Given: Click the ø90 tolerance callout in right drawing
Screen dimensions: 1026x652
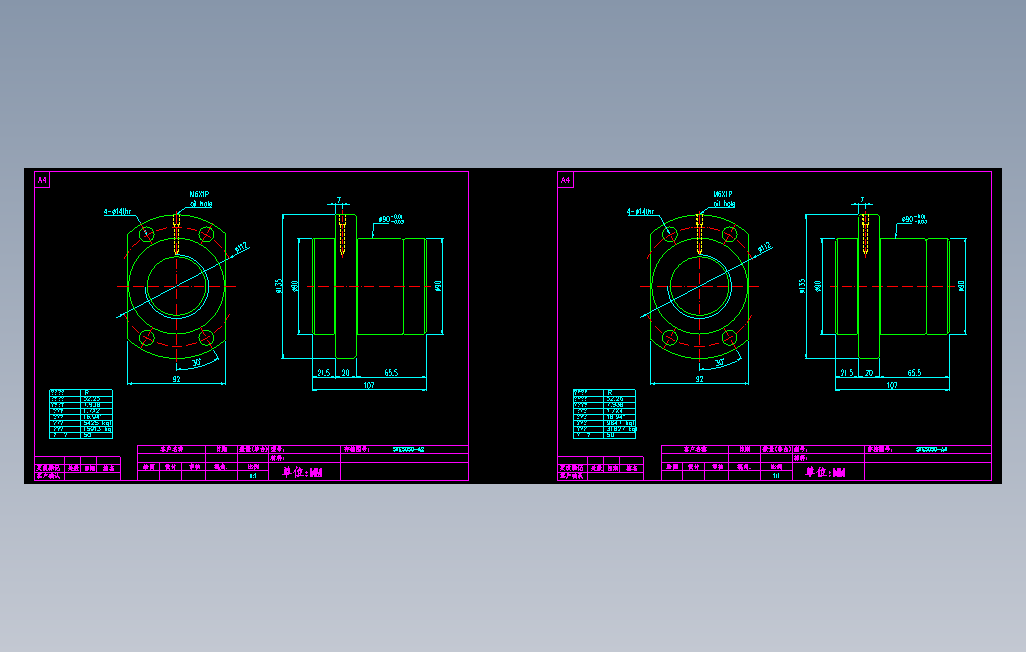Looking at the screenshot, I should click(914, 219).
